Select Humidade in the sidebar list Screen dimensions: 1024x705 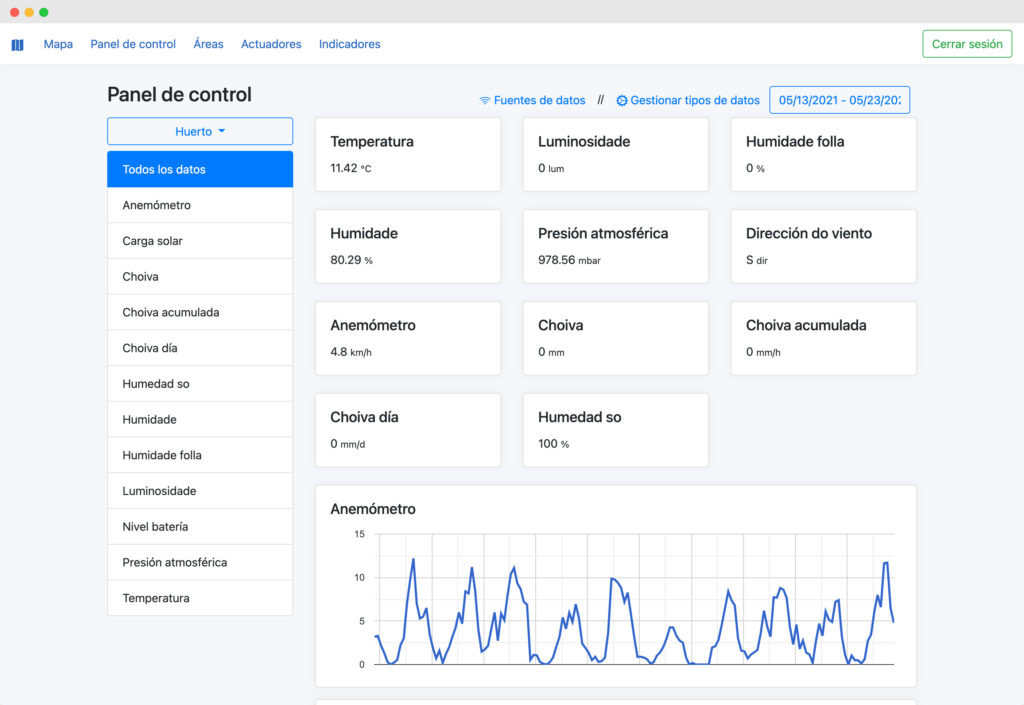pyautogui.click(x=200, y=419)
